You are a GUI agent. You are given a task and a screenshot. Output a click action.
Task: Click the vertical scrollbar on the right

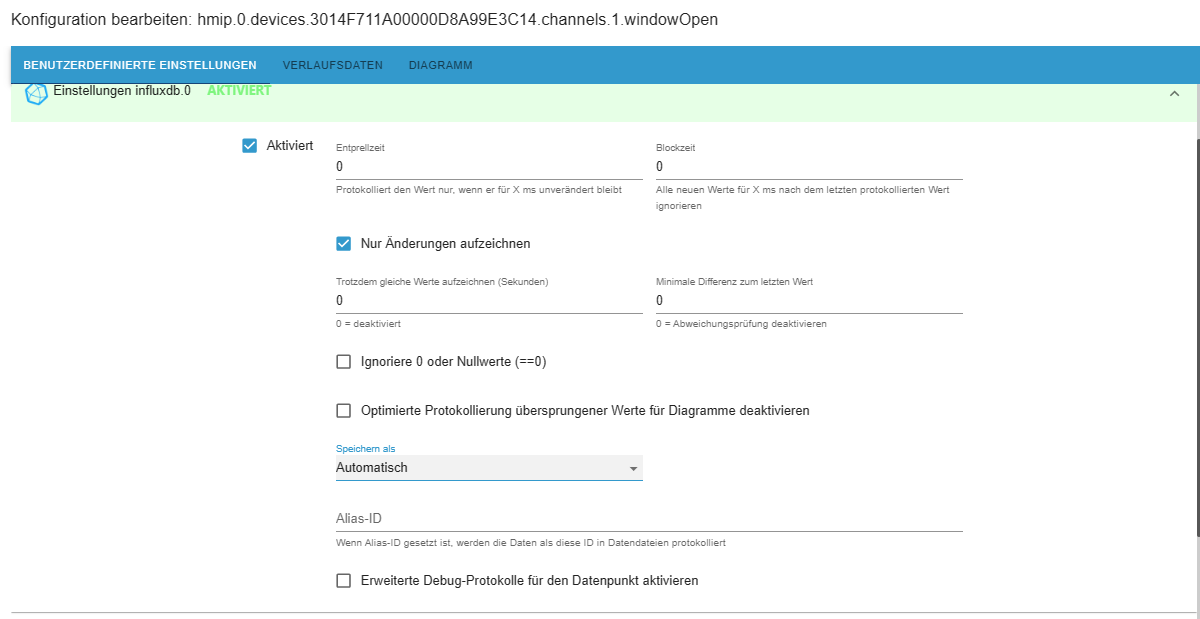point(1195,330)
